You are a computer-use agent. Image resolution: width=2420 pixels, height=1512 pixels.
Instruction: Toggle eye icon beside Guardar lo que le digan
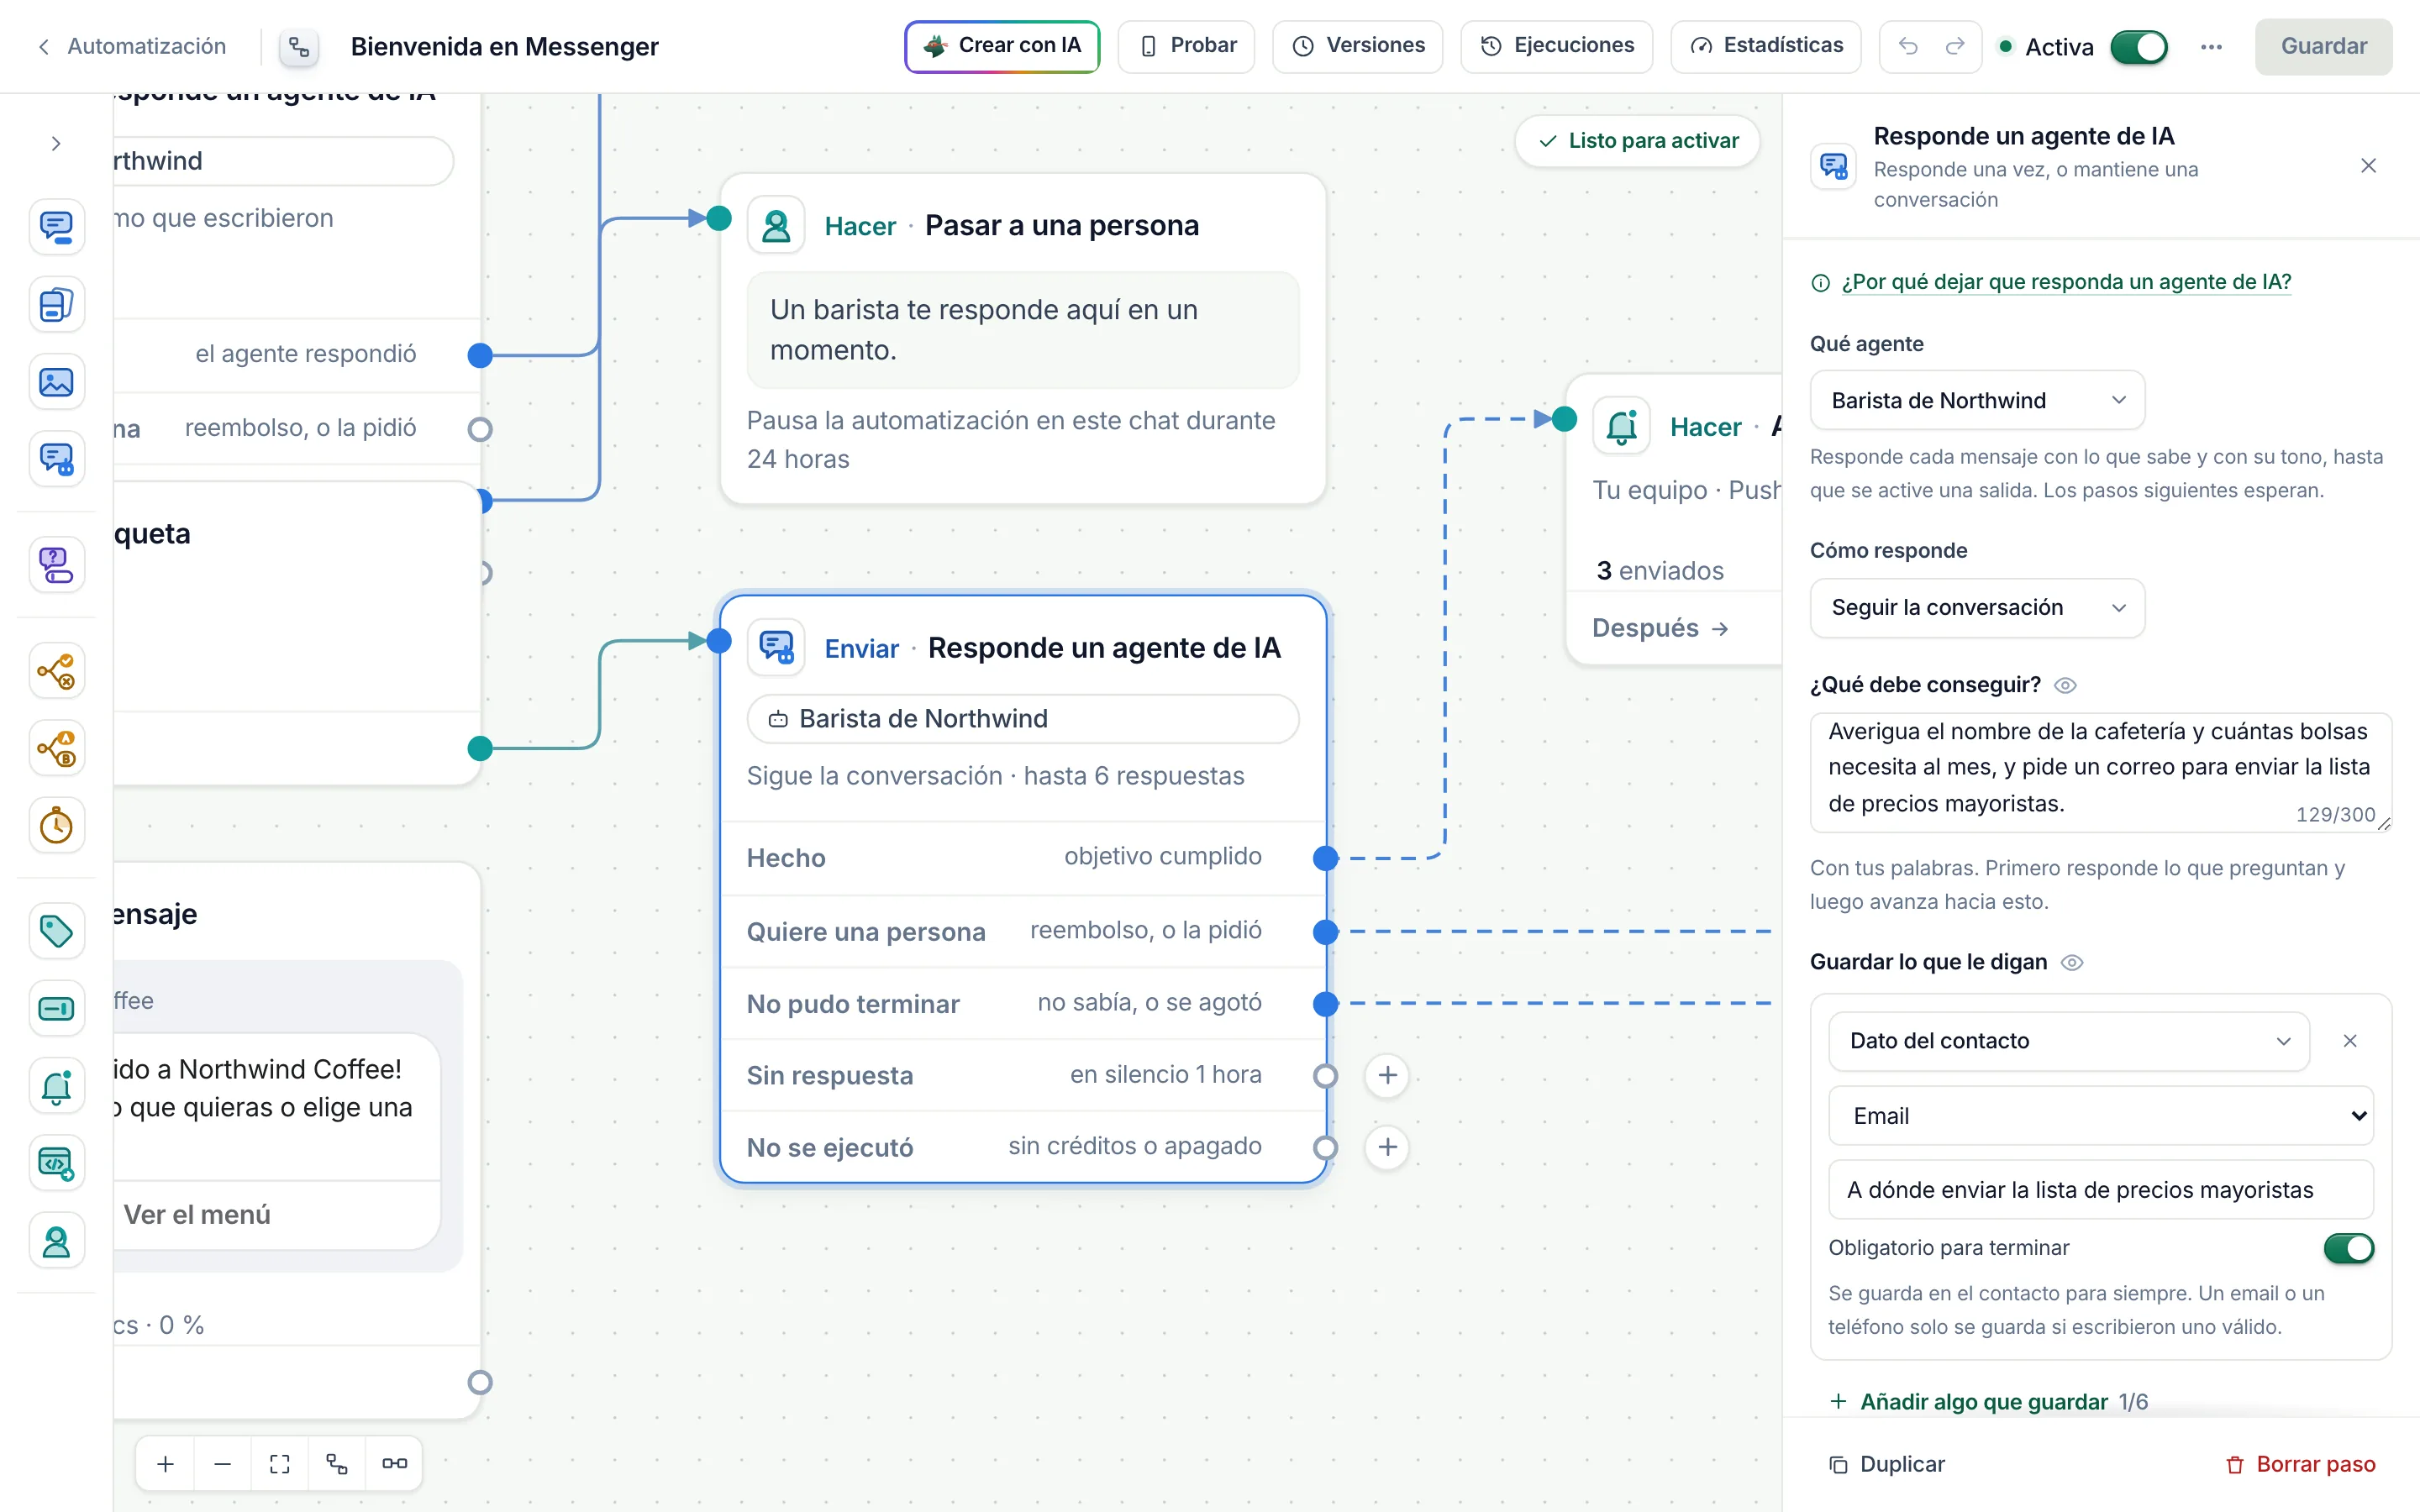pyautogui.click(x=2072, y=962)
